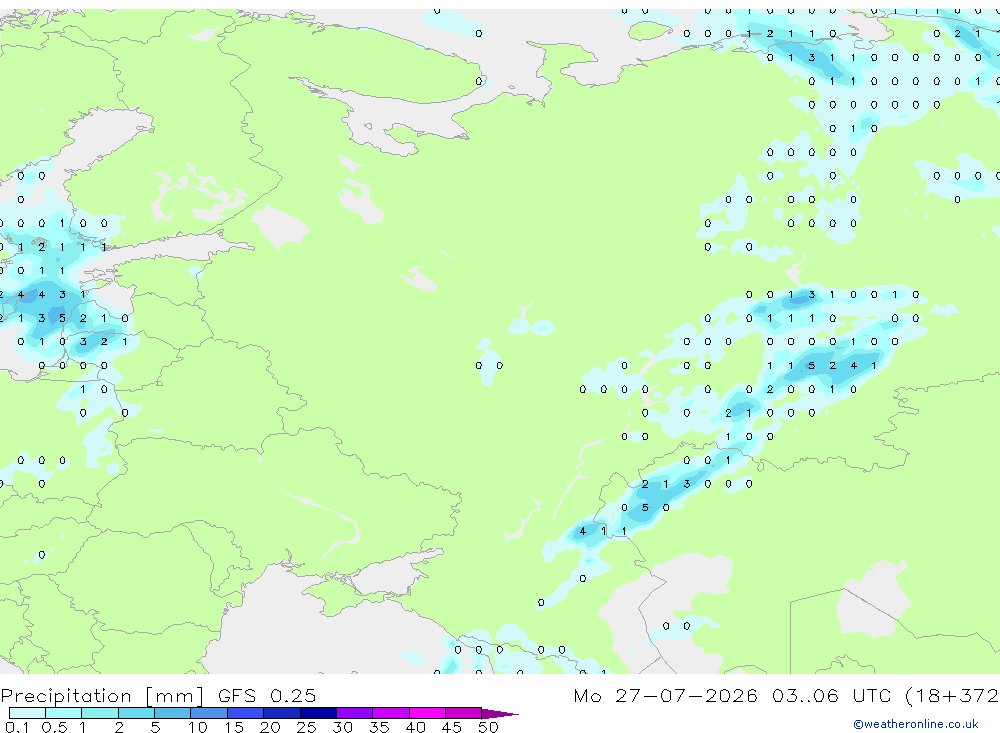1000x733 pixels.
Task: Click the '(18+372' forecast hour text
Action: click(952, 695)
